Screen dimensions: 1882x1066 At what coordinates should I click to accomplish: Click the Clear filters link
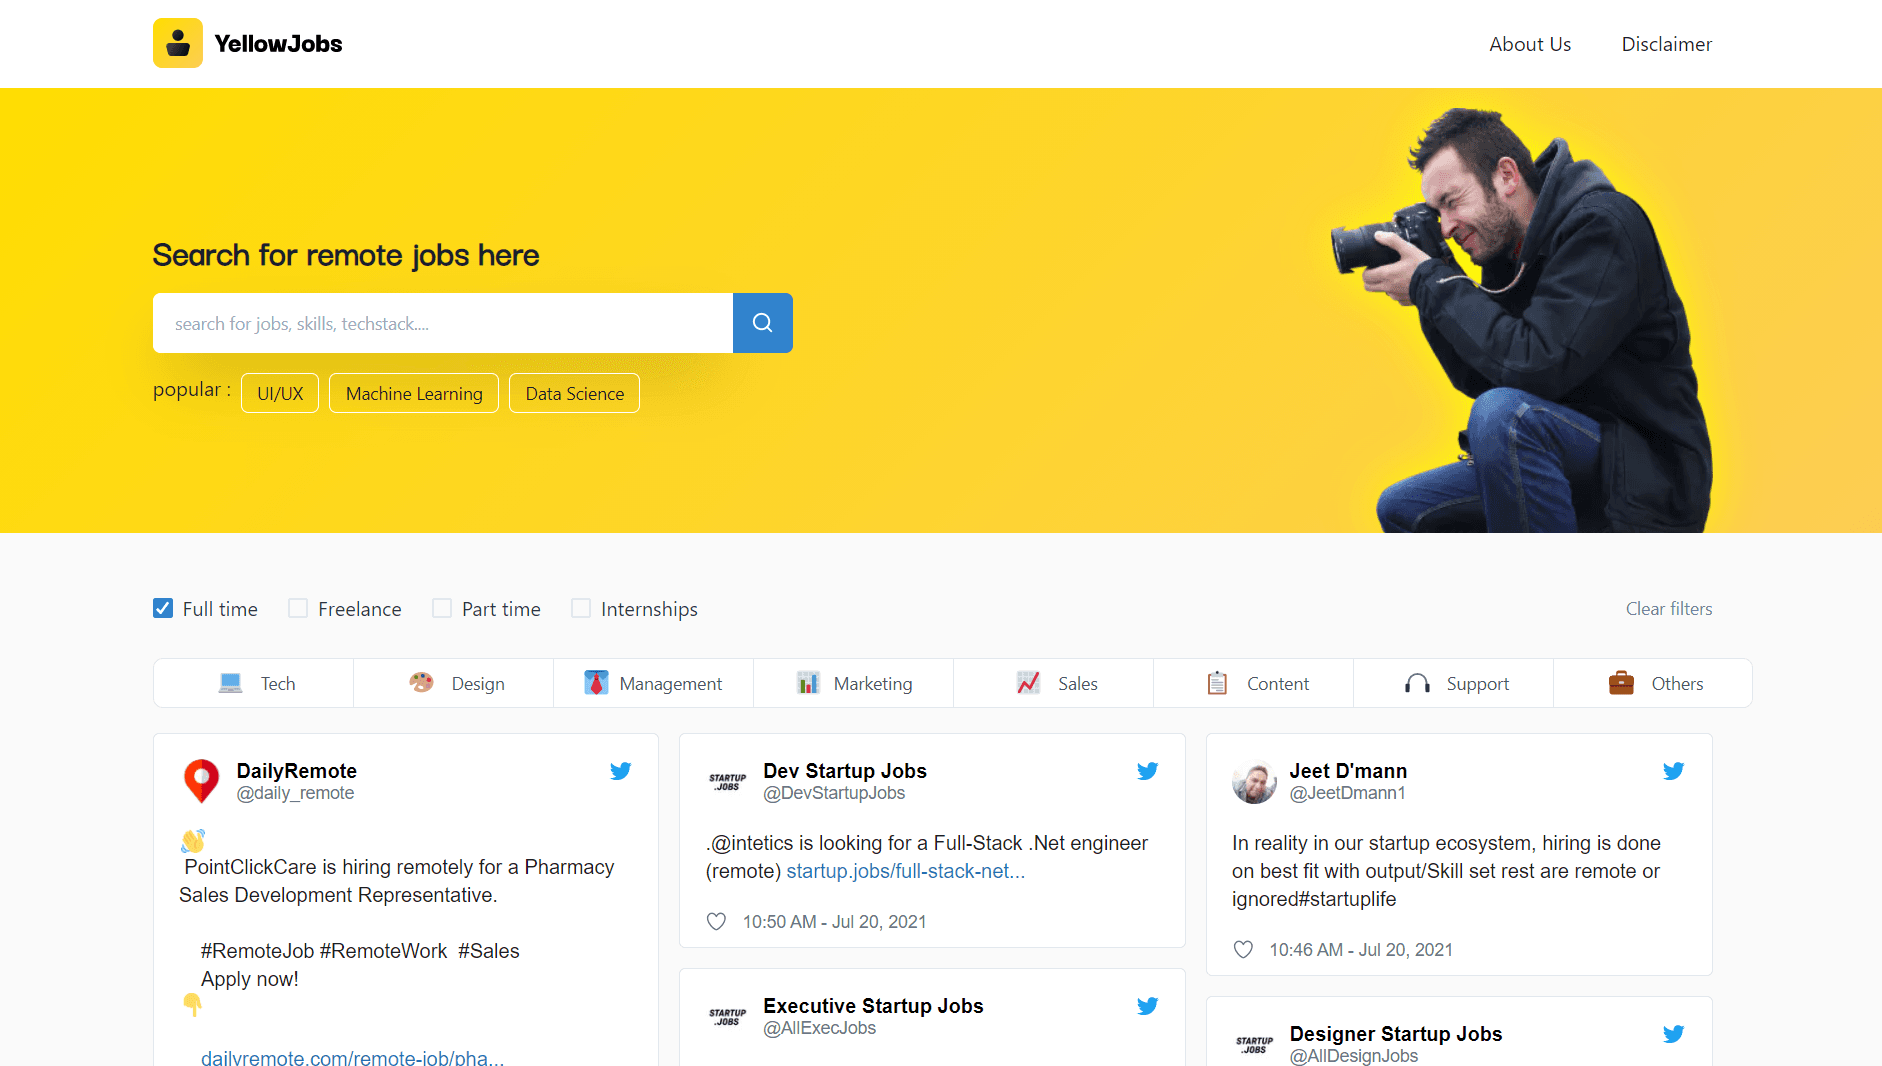[x=1669, y=609]
